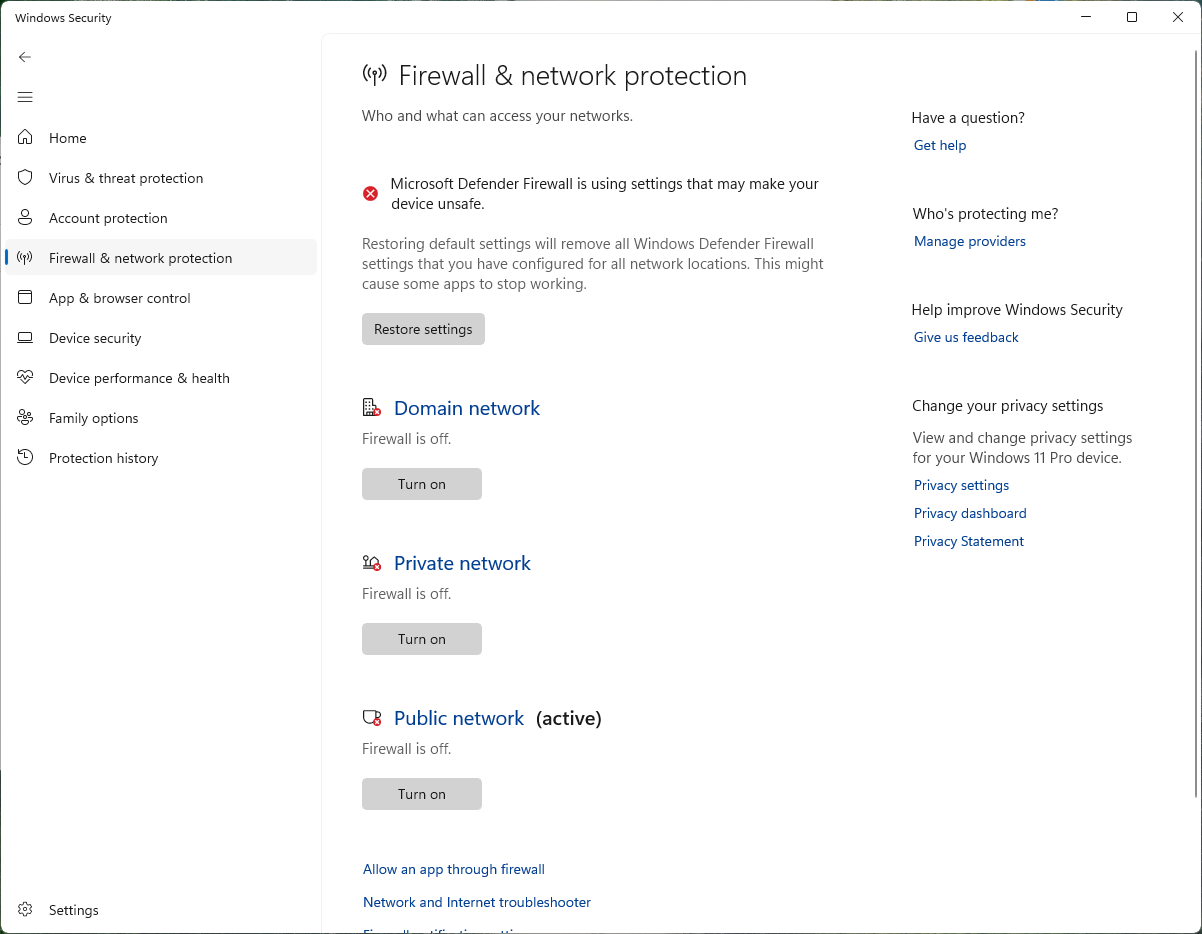
Task: Open the Domain network heading link
Action: coord(466,408)
